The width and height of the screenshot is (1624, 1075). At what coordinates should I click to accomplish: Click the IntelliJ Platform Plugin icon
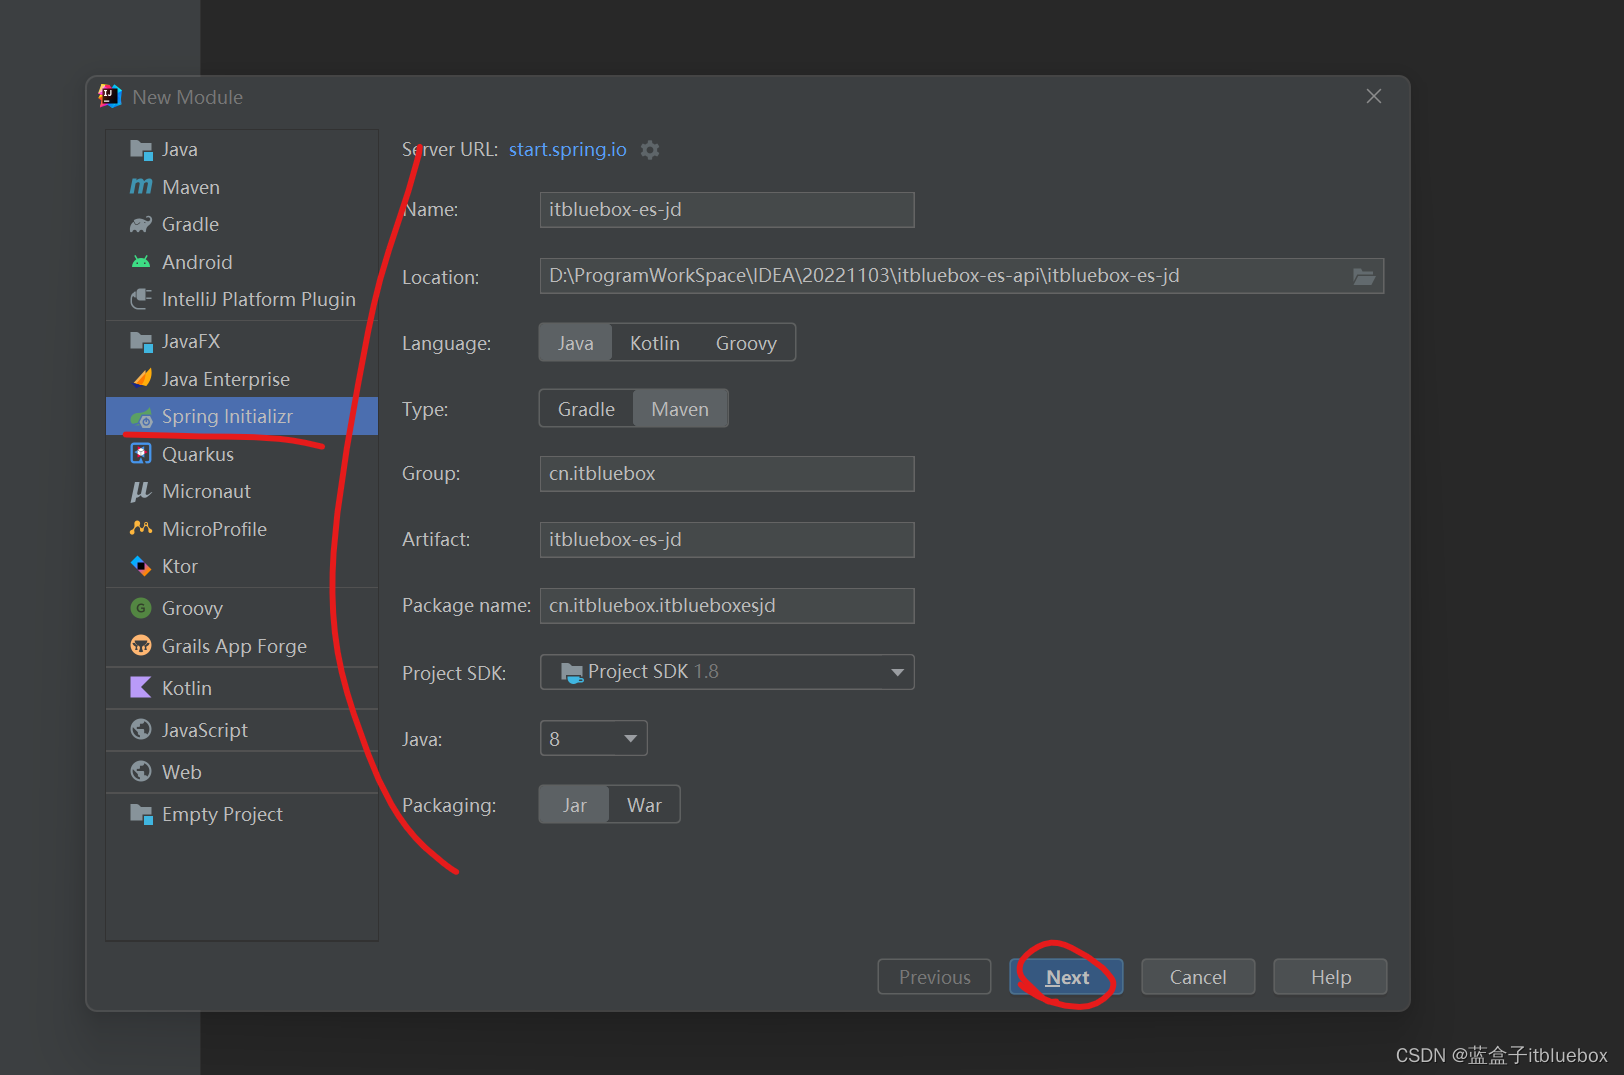point(141,299)
